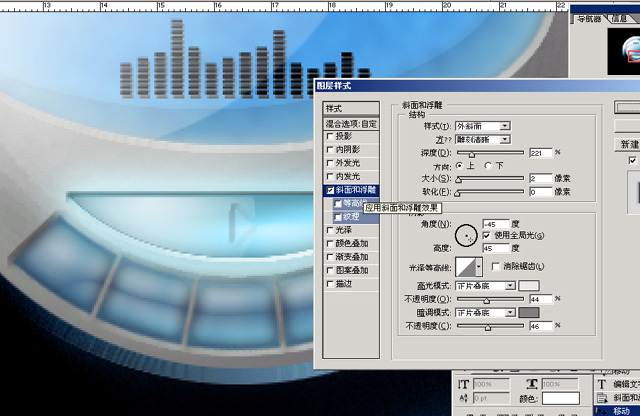Select the 上 direction radio button
The width and height of the screenshot is (640, 416).
(x=460, y=166)
